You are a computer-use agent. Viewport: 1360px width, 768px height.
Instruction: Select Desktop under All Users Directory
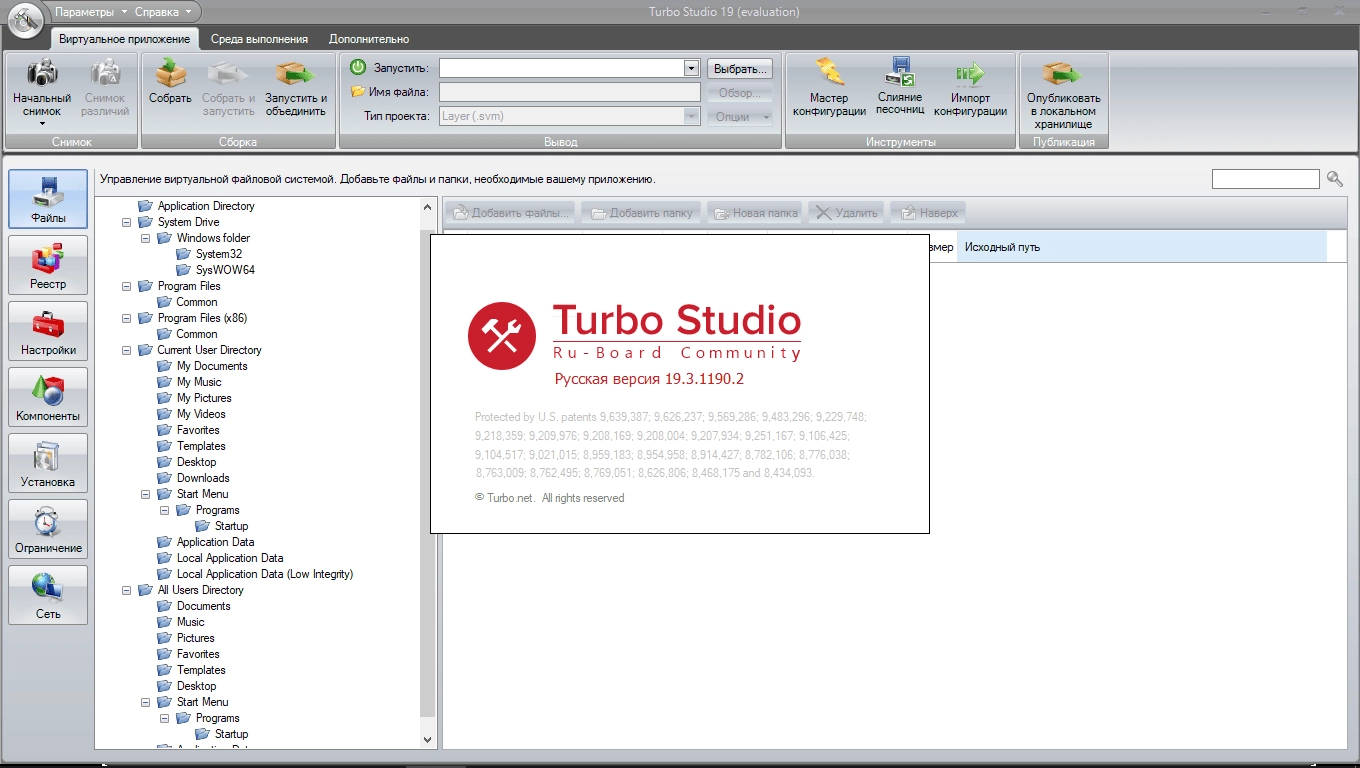(x=197, y=686)
